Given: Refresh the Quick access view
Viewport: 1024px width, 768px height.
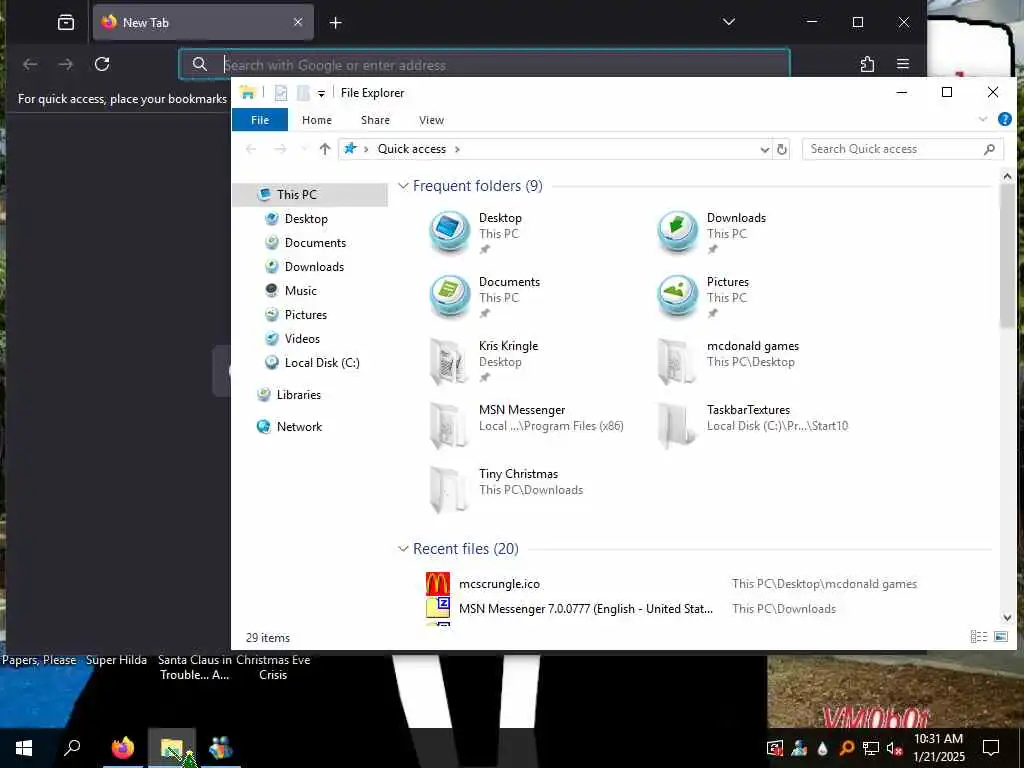Looking at the screenshot, I should (781, 150).
